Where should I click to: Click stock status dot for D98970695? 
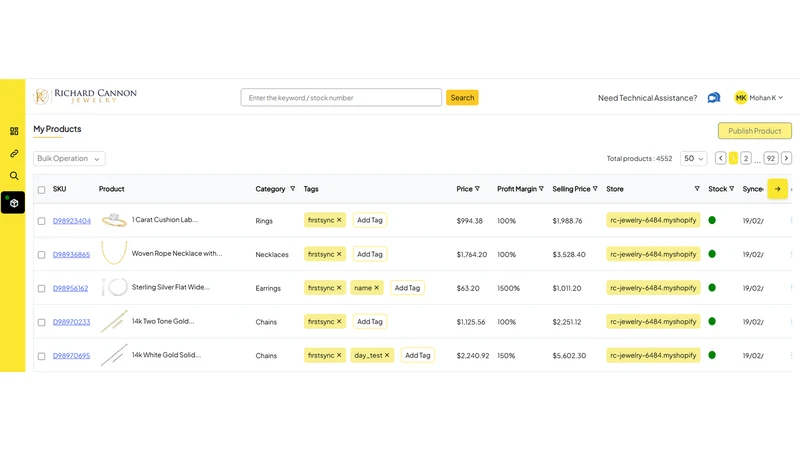(712, 355)
